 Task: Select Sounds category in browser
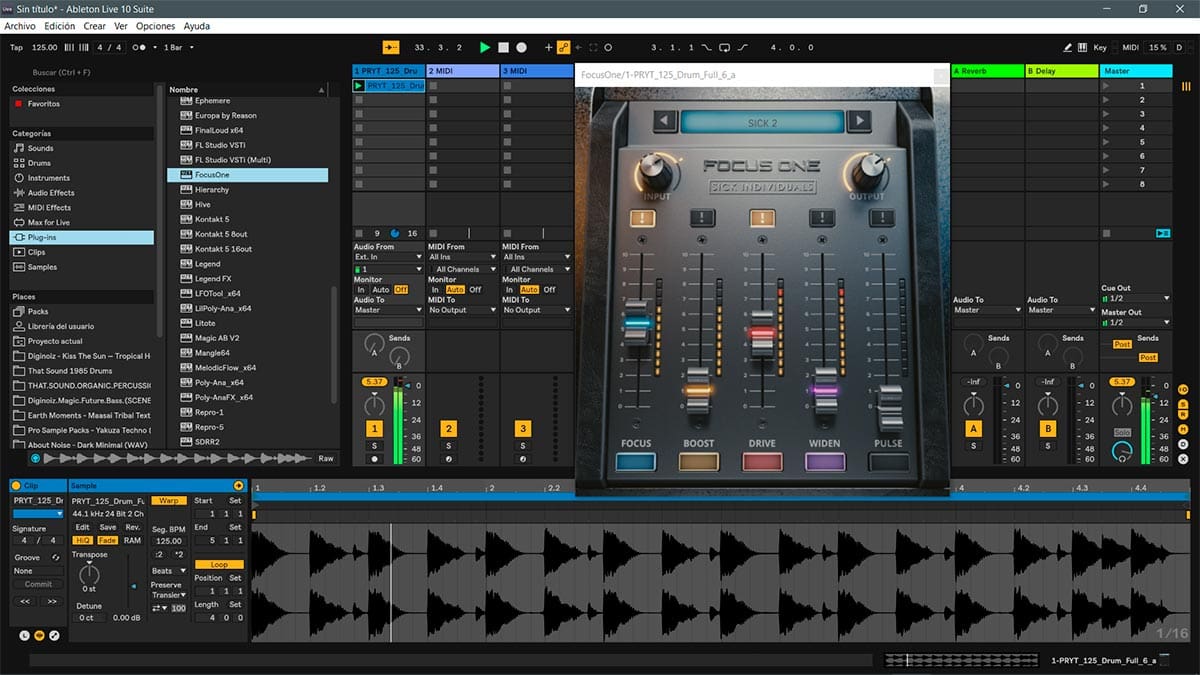80,148
